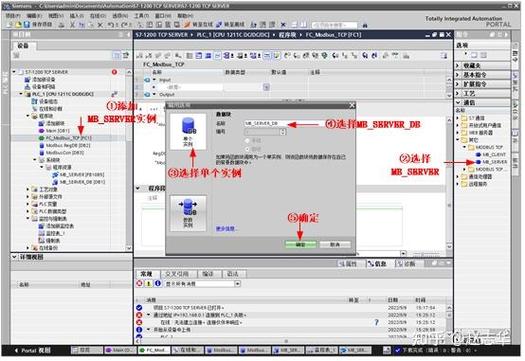525x361 pixels.
Task: Click the delete X toolbar icon
Action: click(x=100, y=24)
